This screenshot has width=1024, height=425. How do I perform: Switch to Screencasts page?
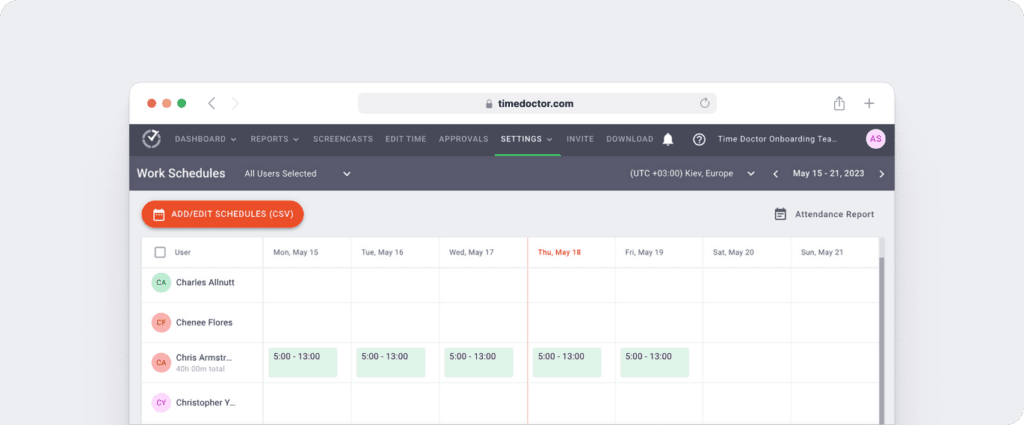(x=343, y=139)
